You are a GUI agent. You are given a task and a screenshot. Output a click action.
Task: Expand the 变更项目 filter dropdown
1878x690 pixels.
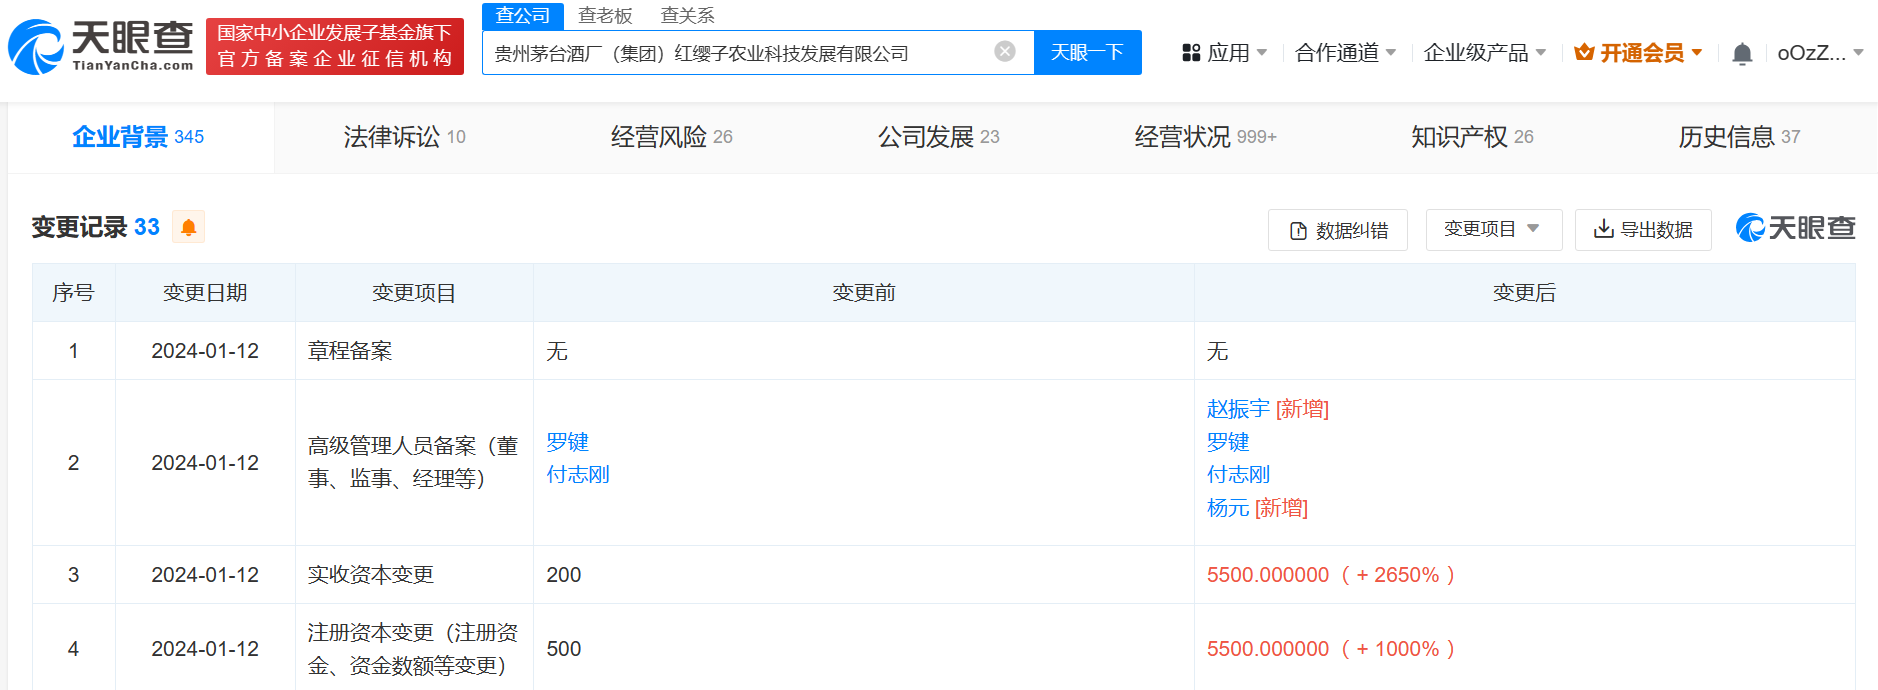(x=1493, y=230)
